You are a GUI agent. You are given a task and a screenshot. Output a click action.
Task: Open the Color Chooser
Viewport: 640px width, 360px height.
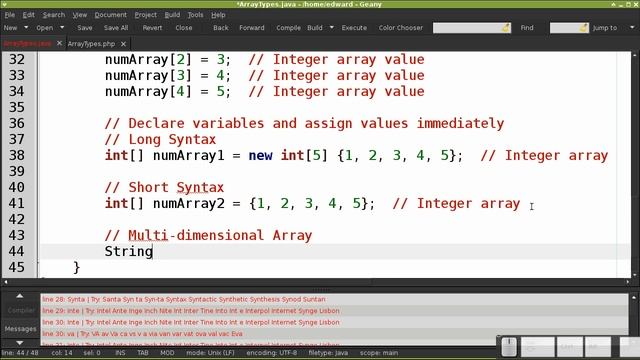(401, 28)
